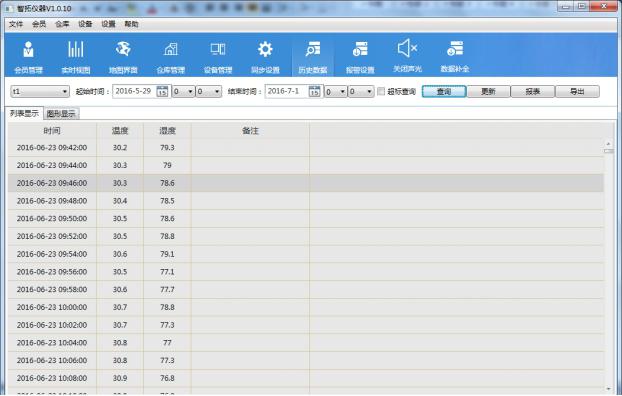Click the 更新 update button

488,92
